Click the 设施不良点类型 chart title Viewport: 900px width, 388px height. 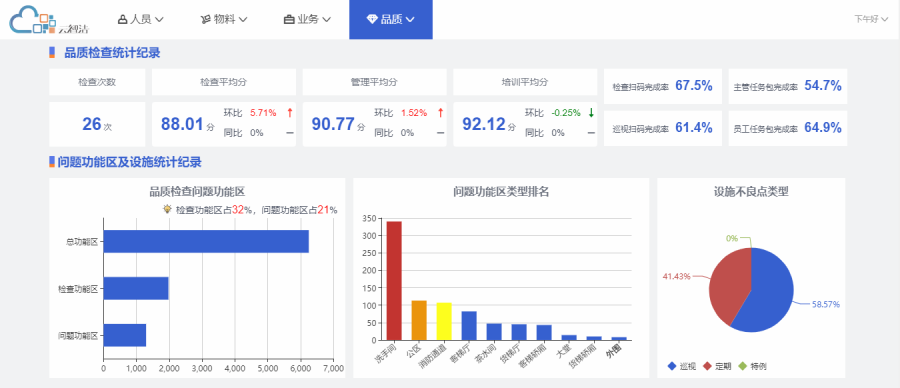[751, 192]
